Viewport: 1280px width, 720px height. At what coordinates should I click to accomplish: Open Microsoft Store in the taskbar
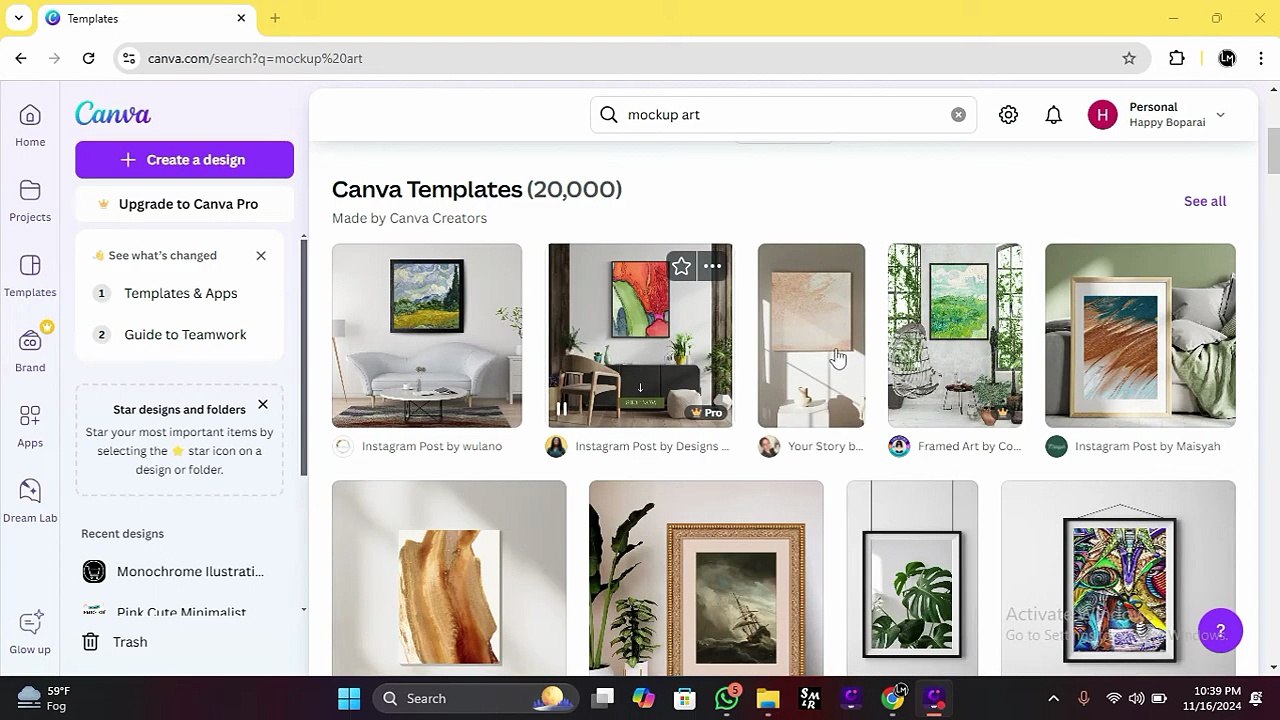click(x=685, y=698)
